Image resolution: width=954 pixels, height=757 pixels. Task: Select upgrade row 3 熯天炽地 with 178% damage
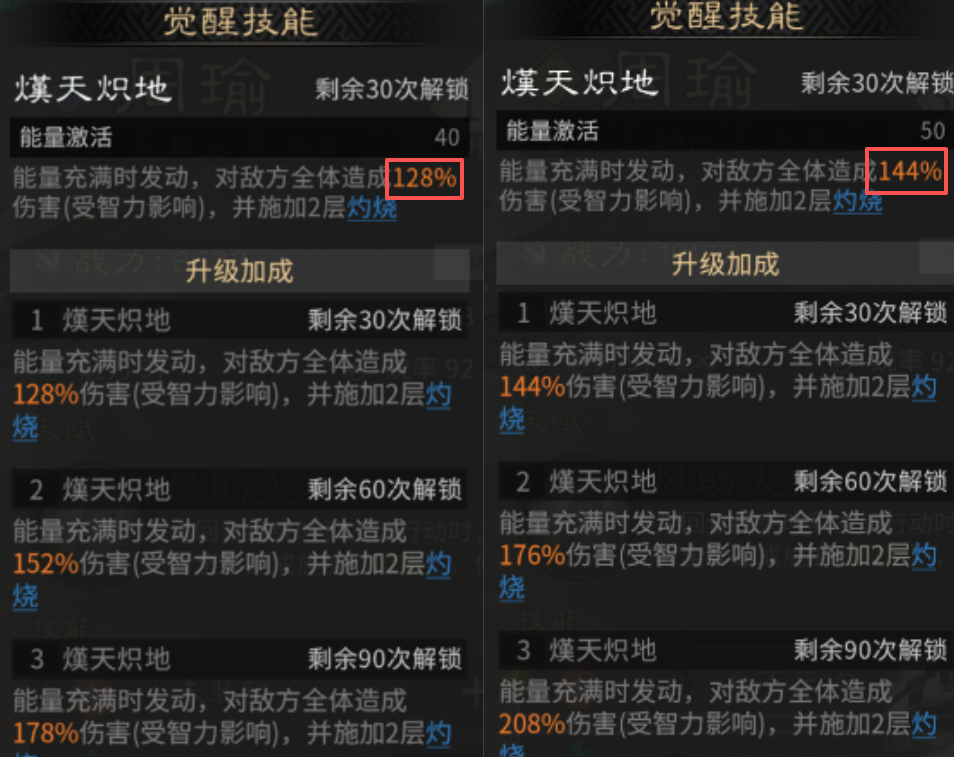[240, 658]
